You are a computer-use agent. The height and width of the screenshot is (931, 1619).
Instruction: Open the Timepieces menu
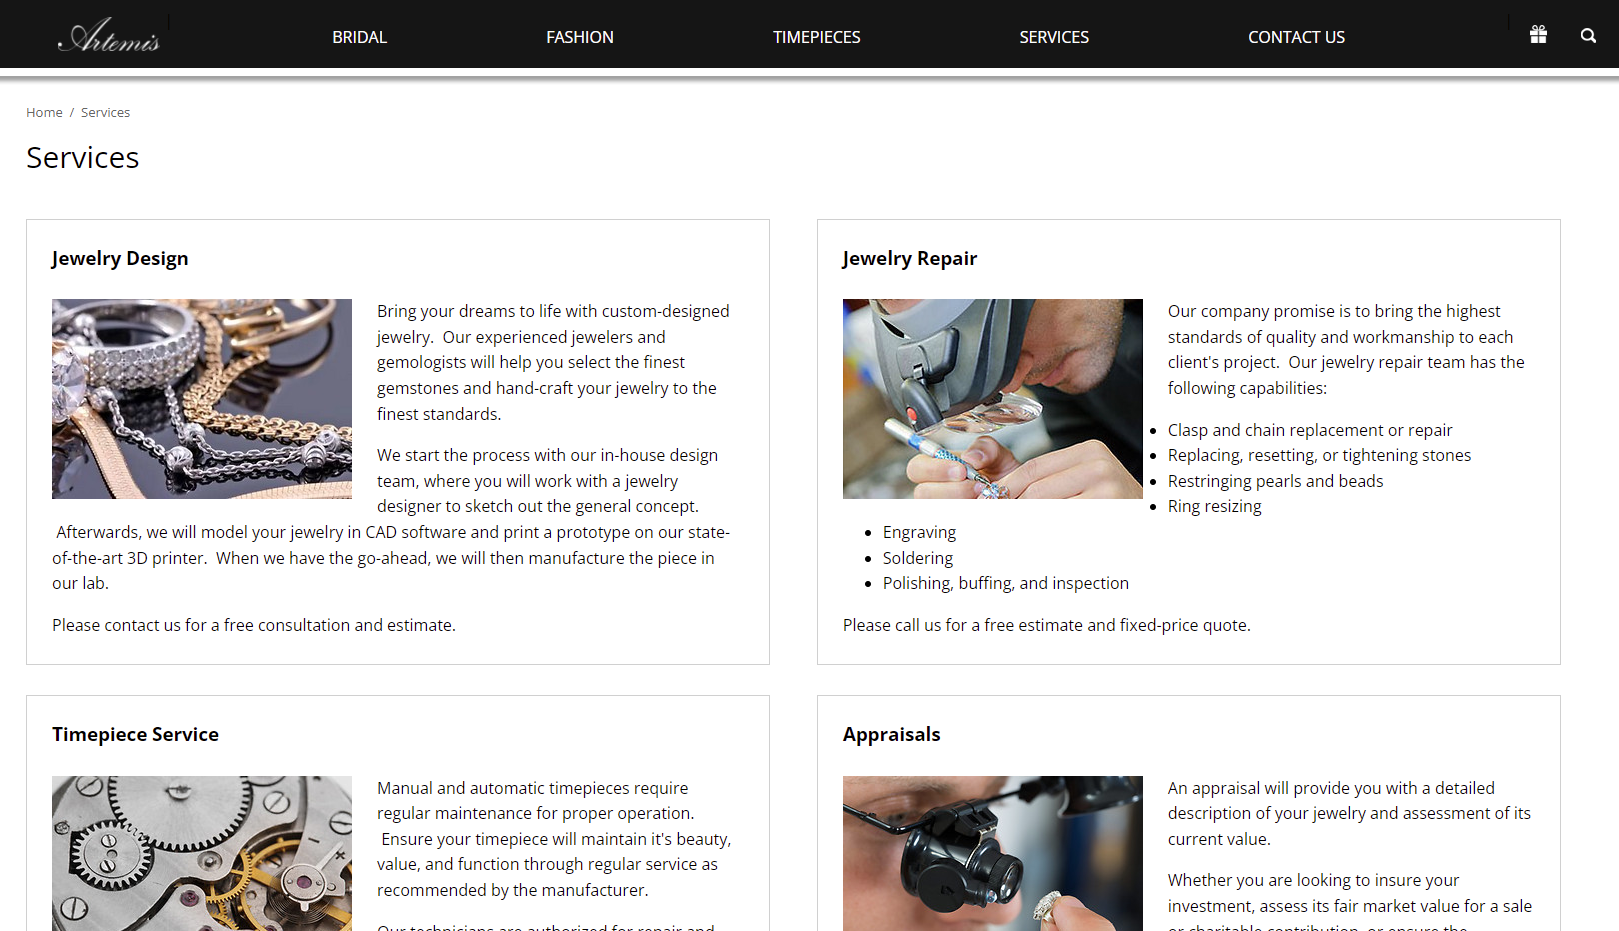click(817, 37)
